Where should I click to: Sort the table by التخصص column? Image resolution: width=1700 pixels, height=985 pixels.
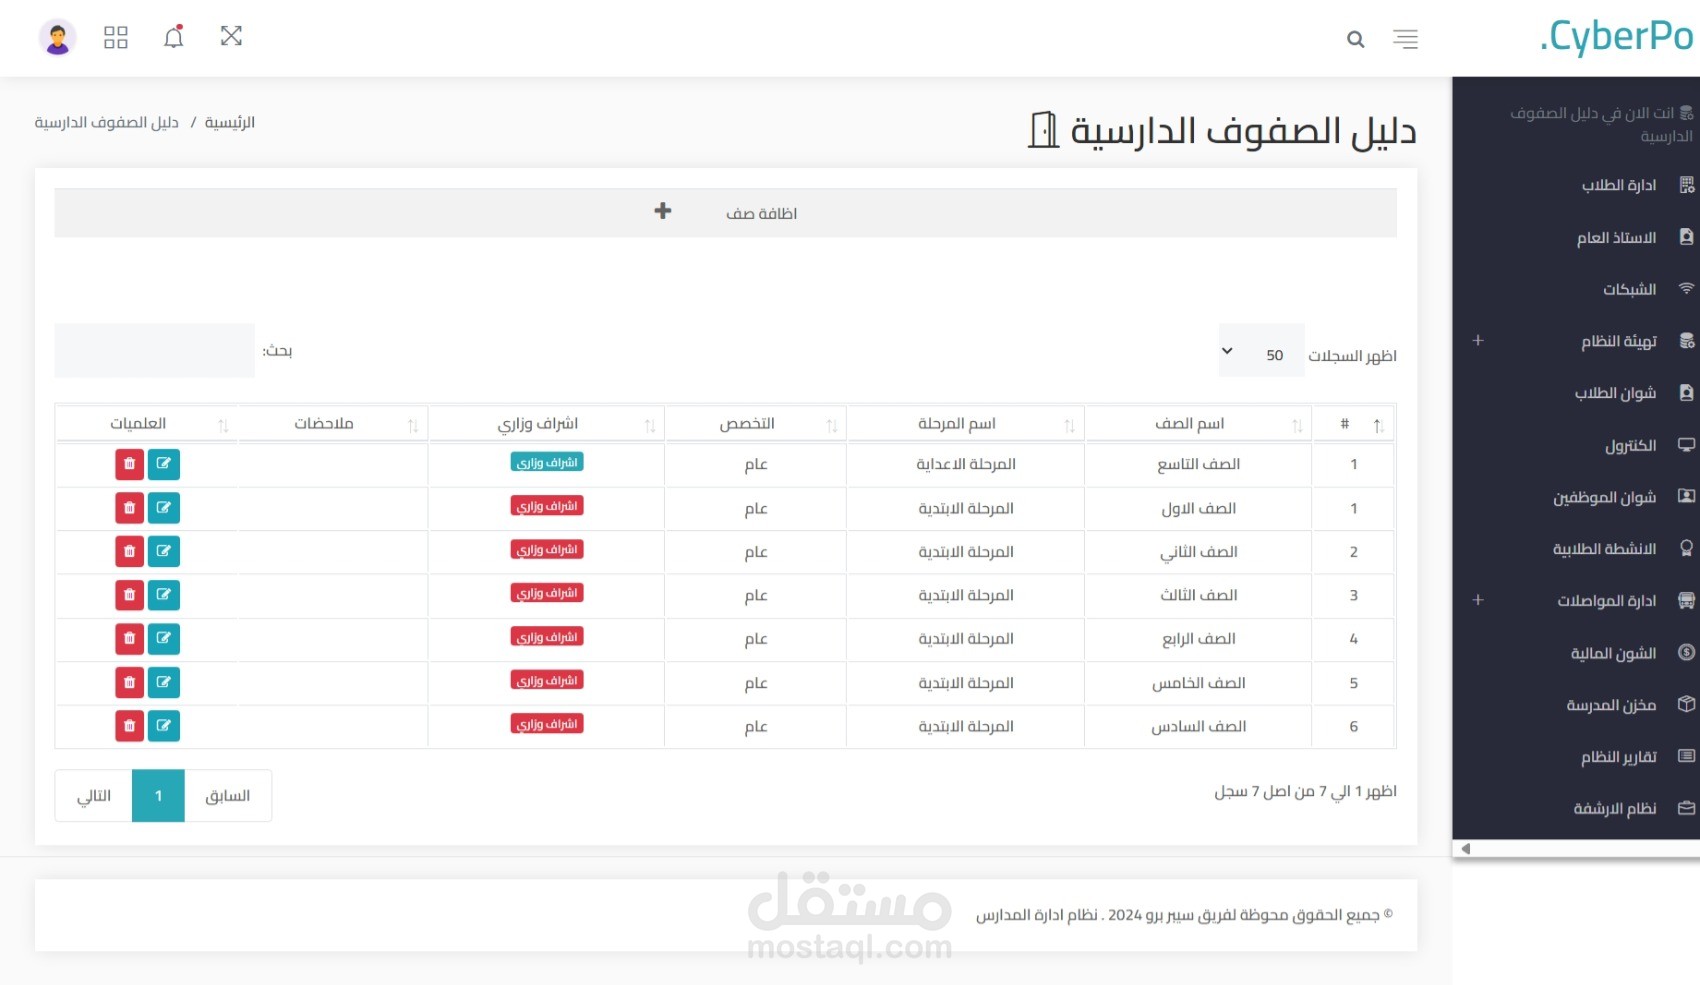(755, 424)
